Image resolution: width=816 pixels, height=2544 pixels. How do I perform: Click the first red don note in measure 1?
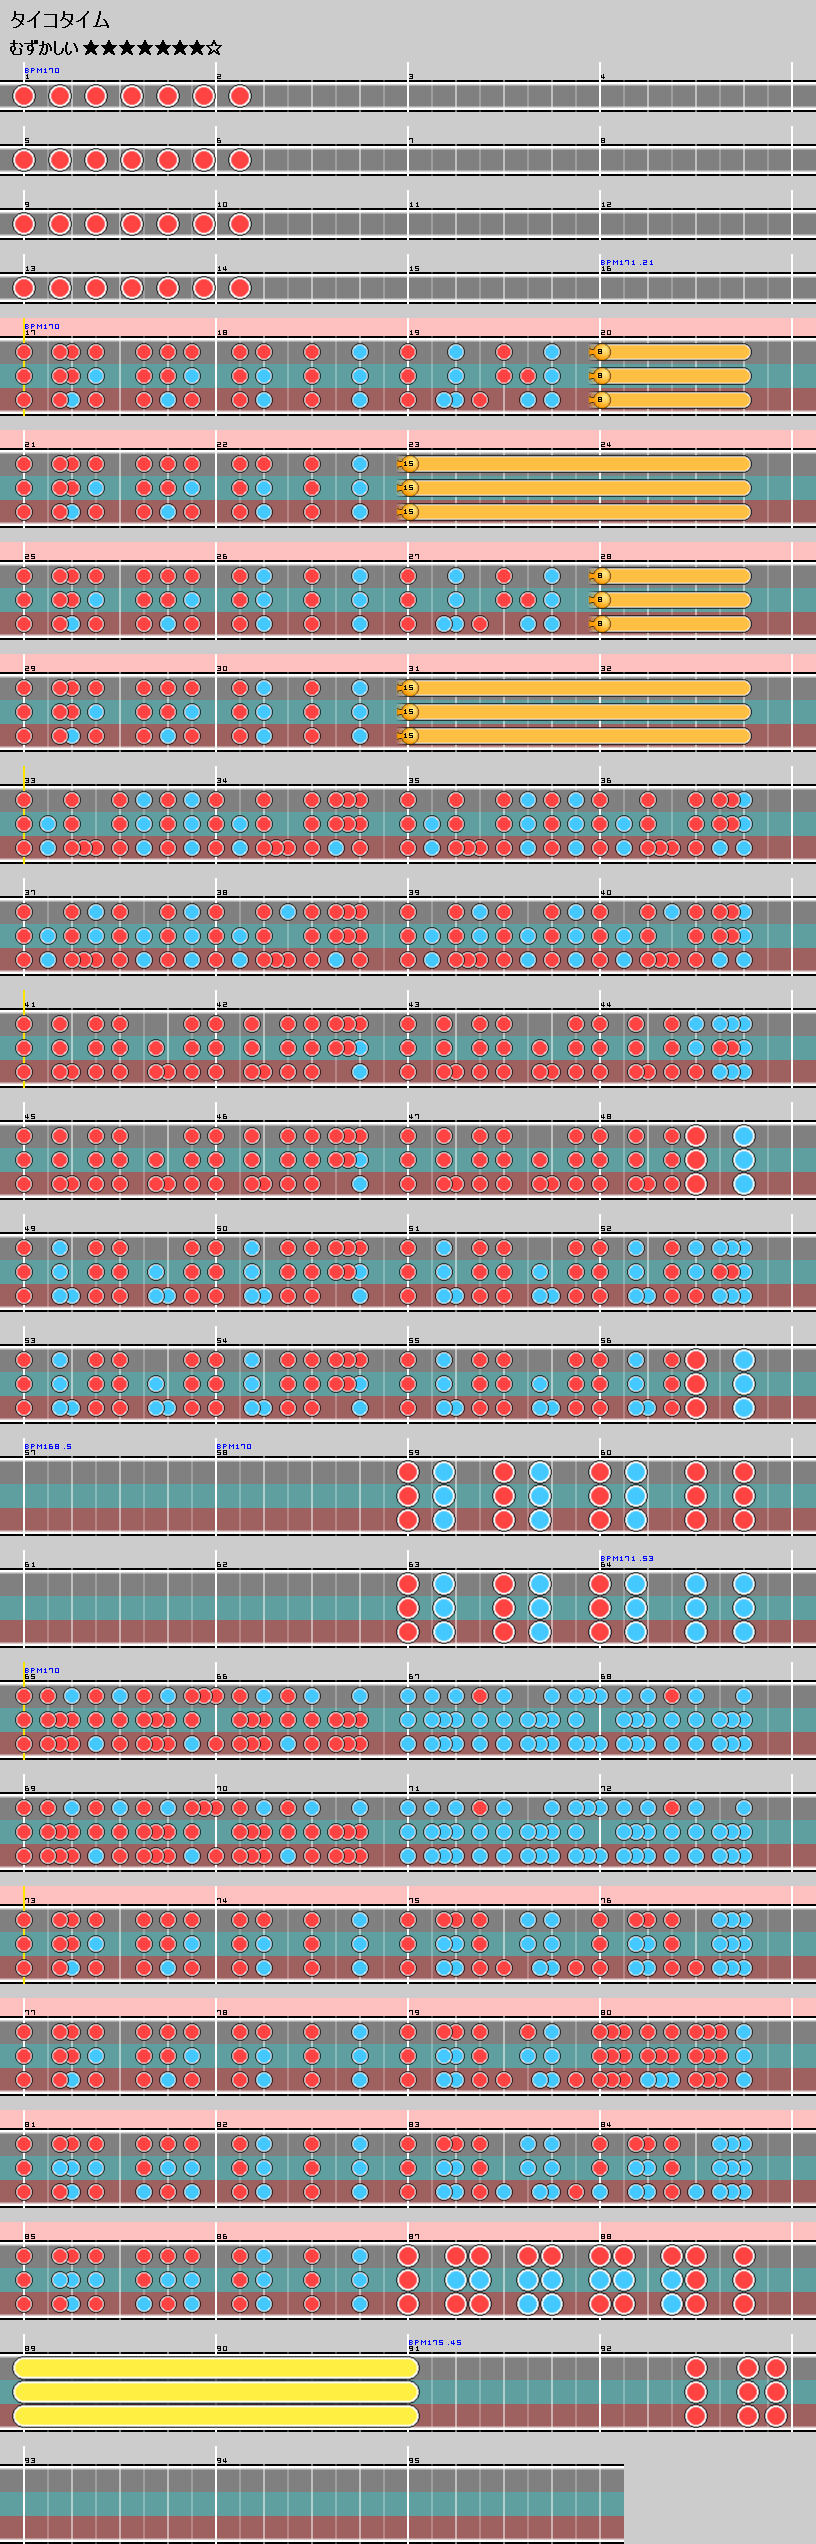24,96
